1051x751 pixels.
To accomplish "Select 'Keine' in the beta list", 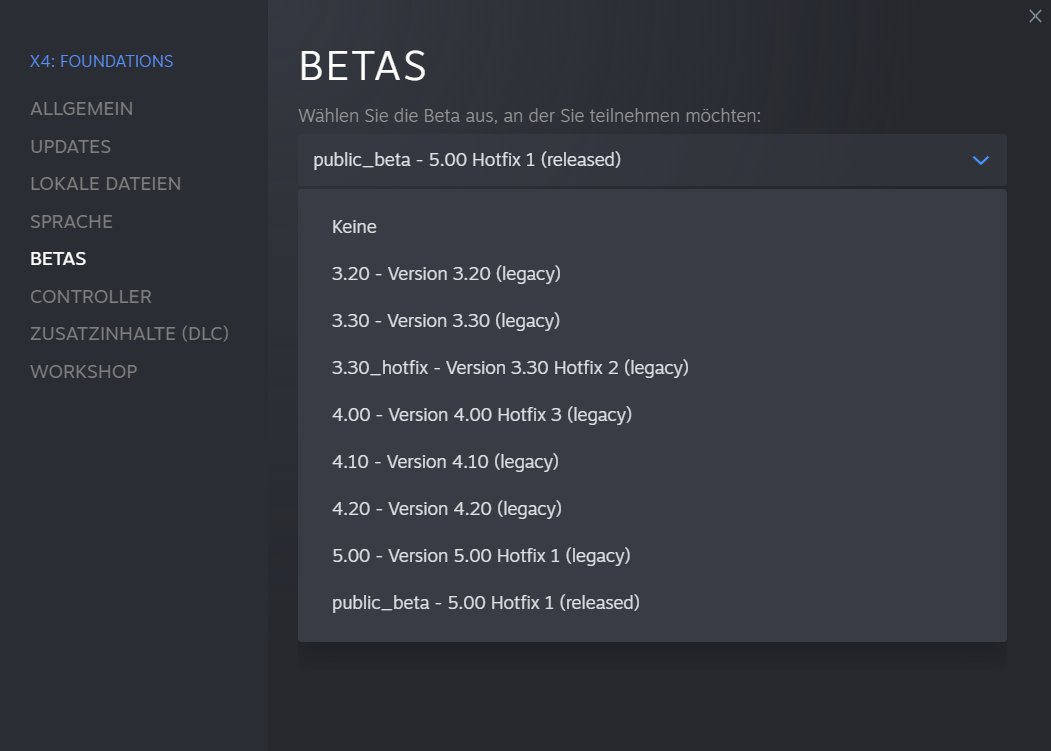I will (652, 227).
